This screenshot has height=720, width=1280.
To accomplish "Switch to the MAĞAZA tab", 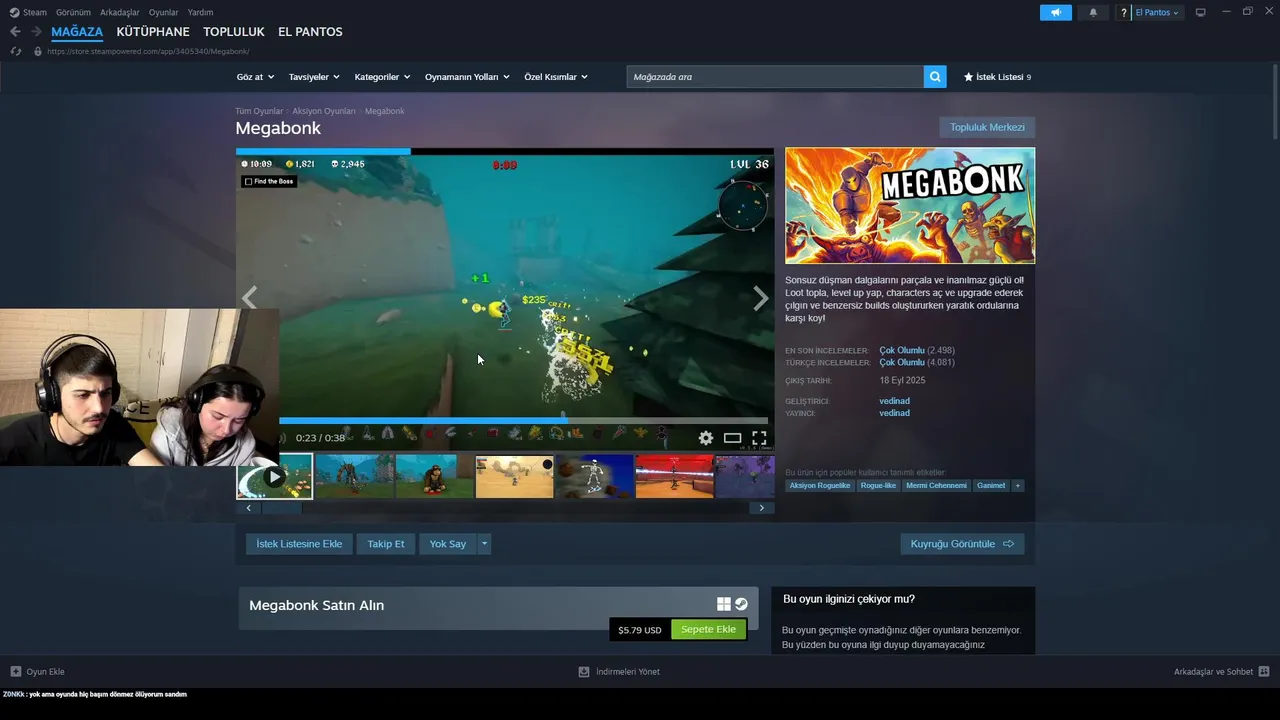I will [77, 32].
